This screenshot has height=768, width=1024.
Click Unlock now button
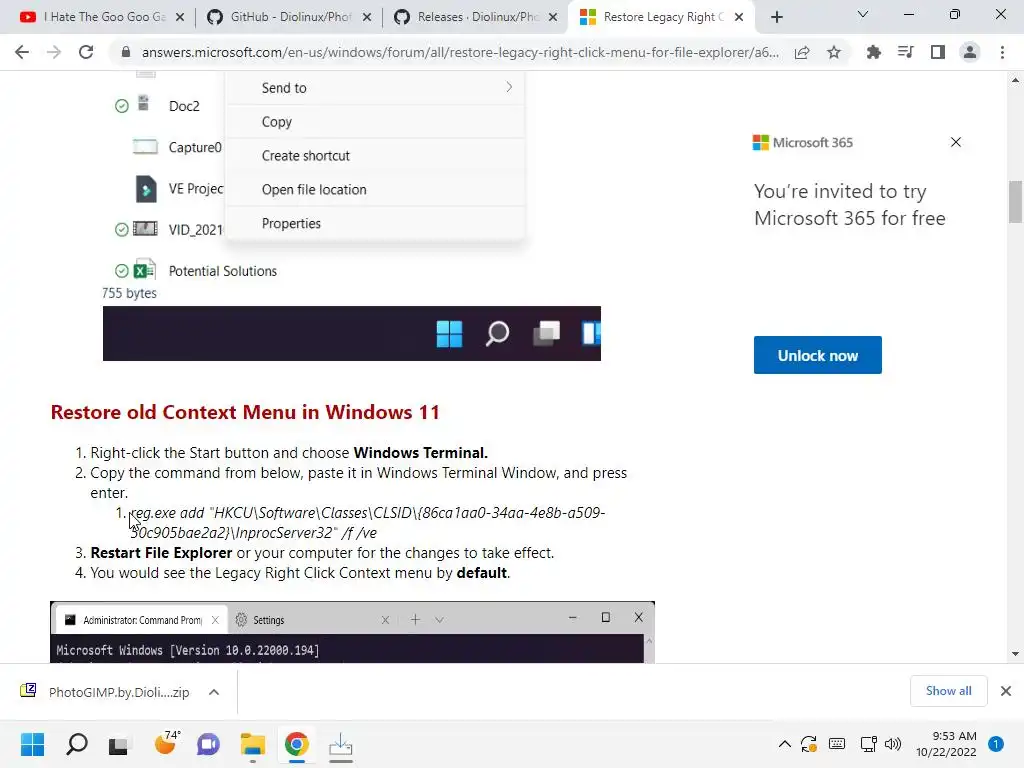818,355
